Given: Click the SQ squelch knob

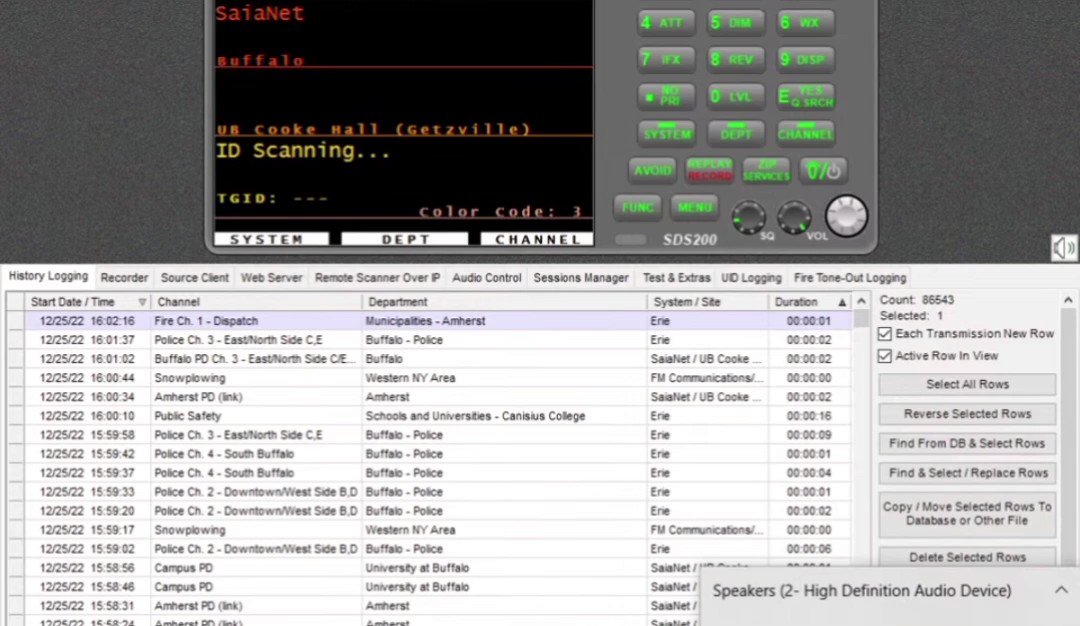Looking at the screenshot, I should pyautogui.click(x=749, y=217).
